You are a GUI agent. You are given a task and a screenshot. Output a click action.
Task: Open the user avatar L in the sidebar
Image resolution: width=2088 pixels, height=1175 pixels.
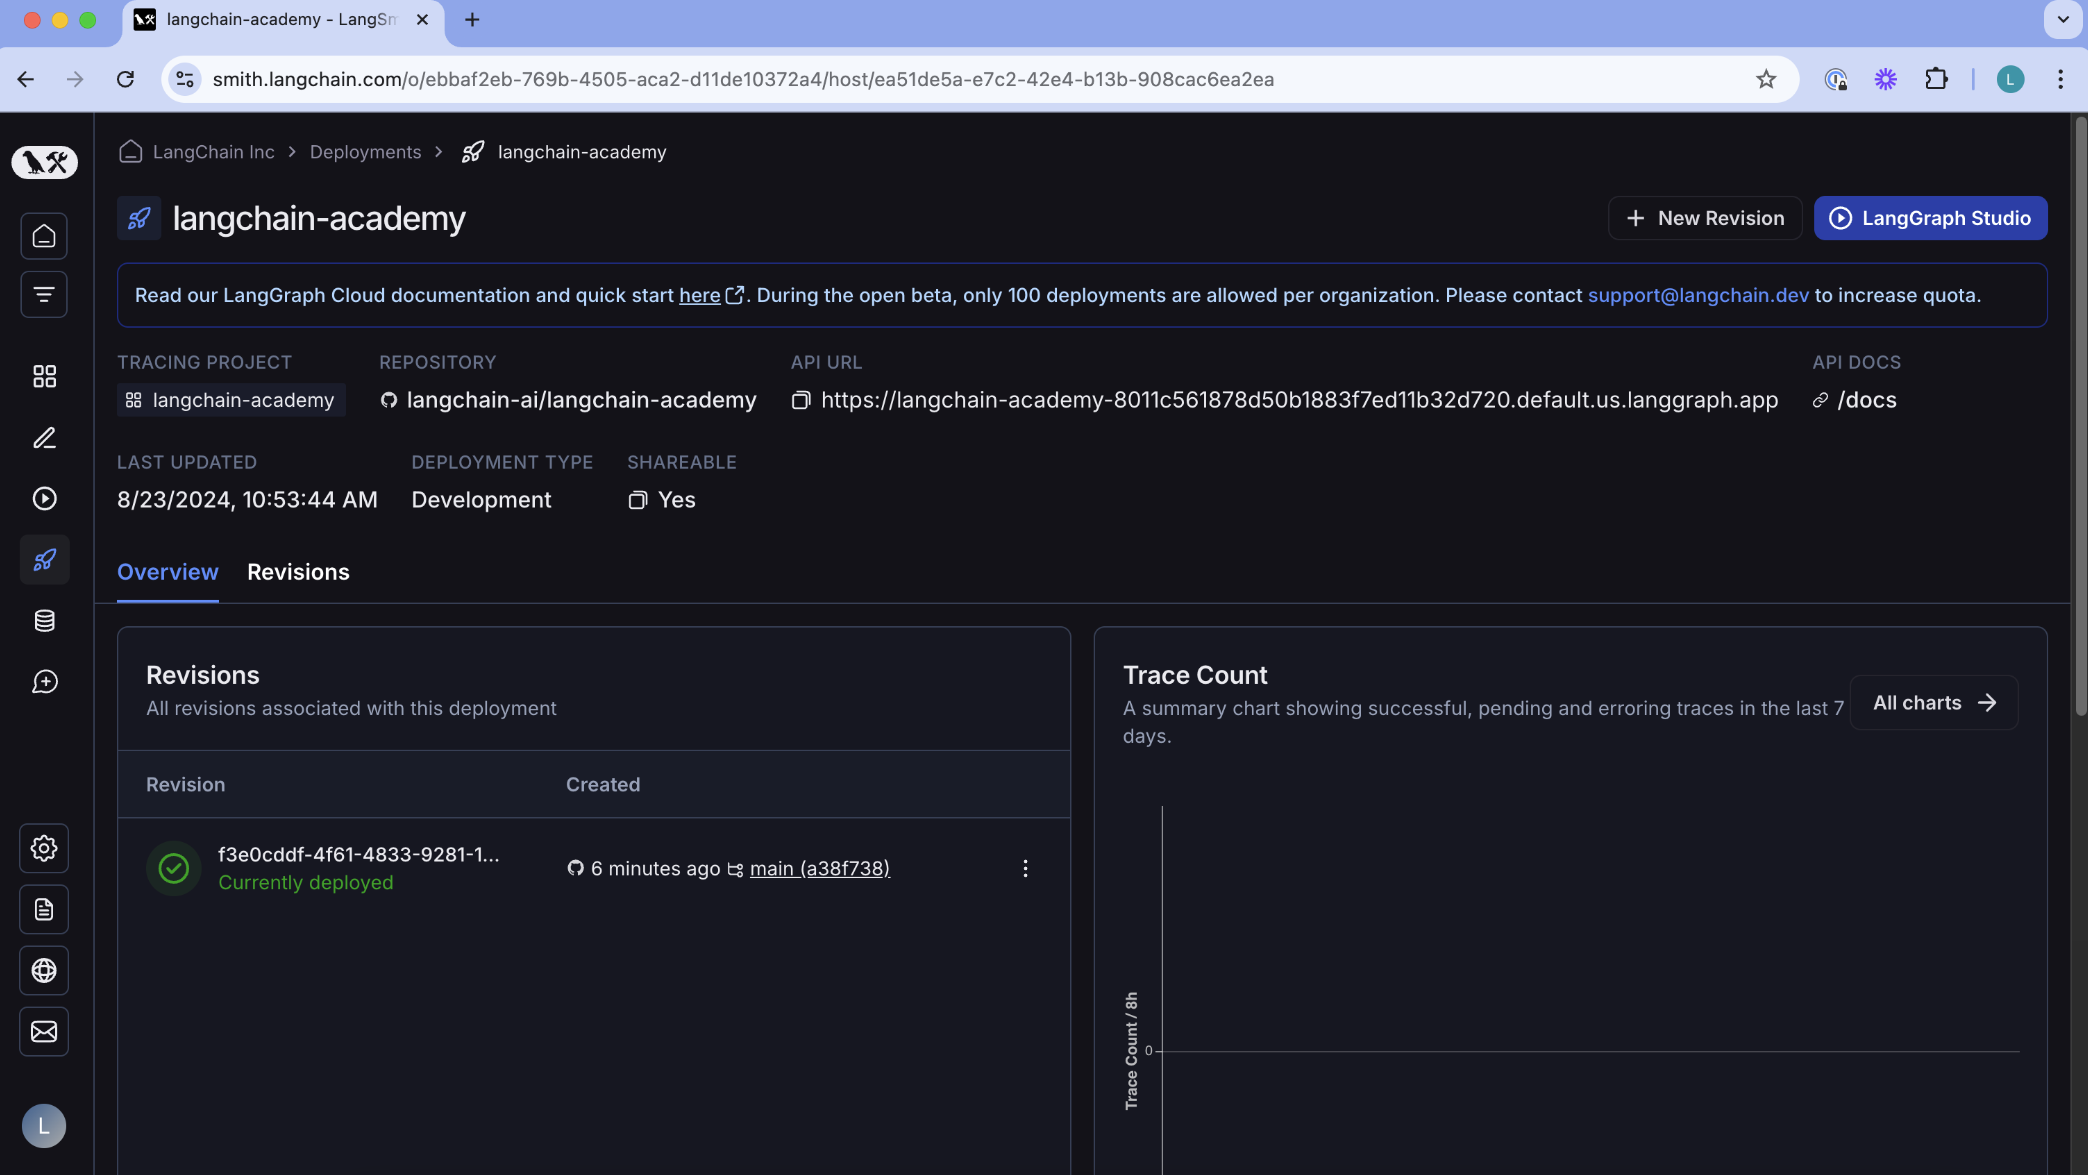tap(44, 1126)
